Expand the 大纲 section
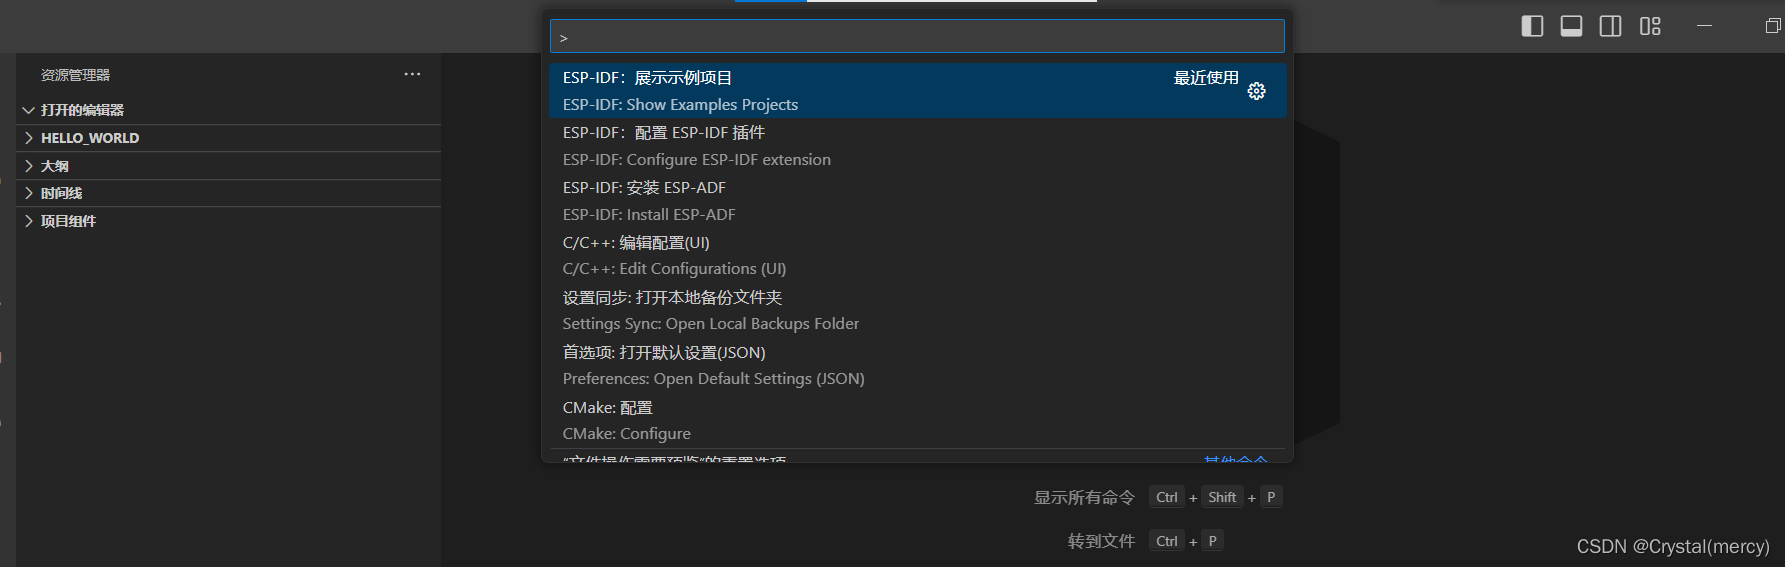Image resolution: width=1785 pixels, height=567 pixels. pyautogui.click(x=228, y=166)
